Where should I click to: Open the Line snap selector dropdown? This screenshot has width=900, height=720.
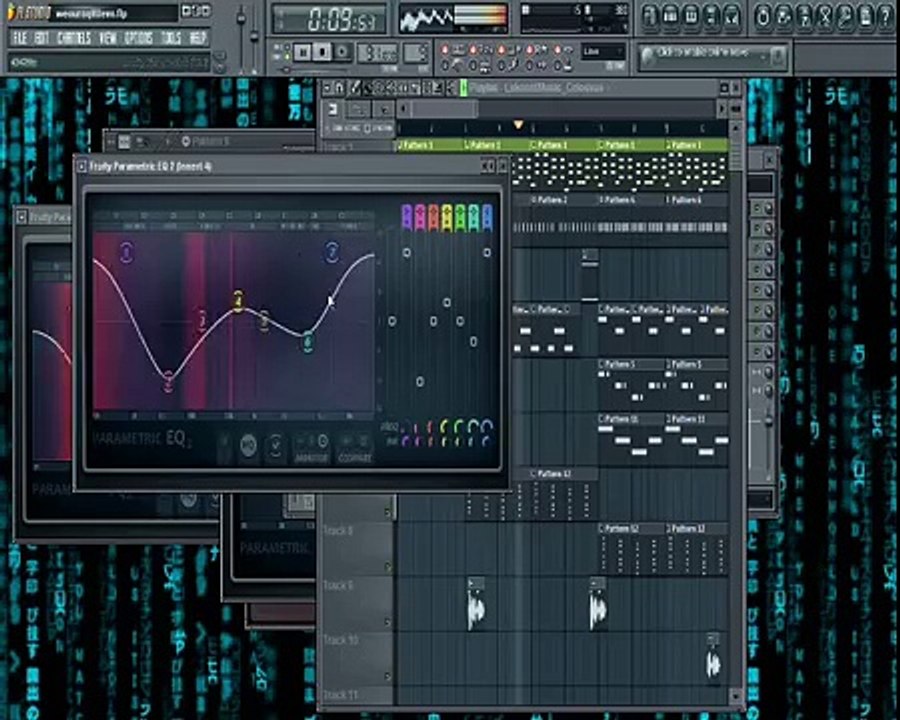(x=603, y=52)
